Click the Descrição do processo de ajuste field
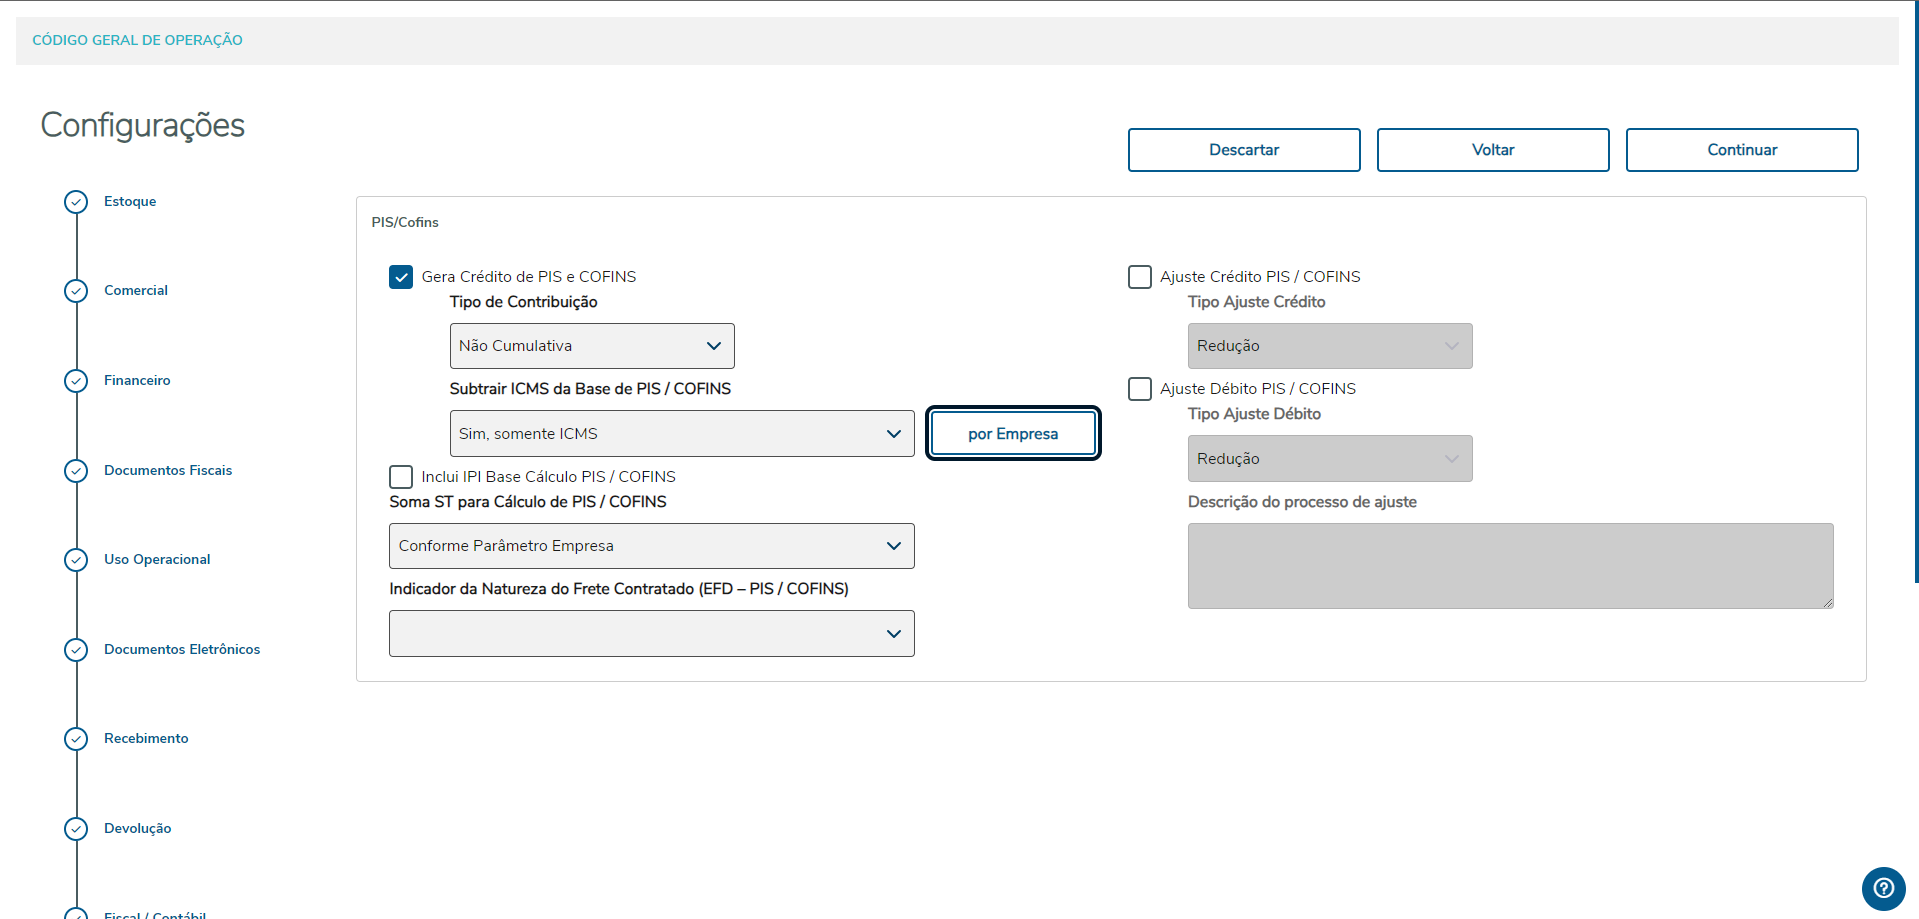This screenshot has height=919, width=1919. pyautogui.click(x=1510, y=566)
